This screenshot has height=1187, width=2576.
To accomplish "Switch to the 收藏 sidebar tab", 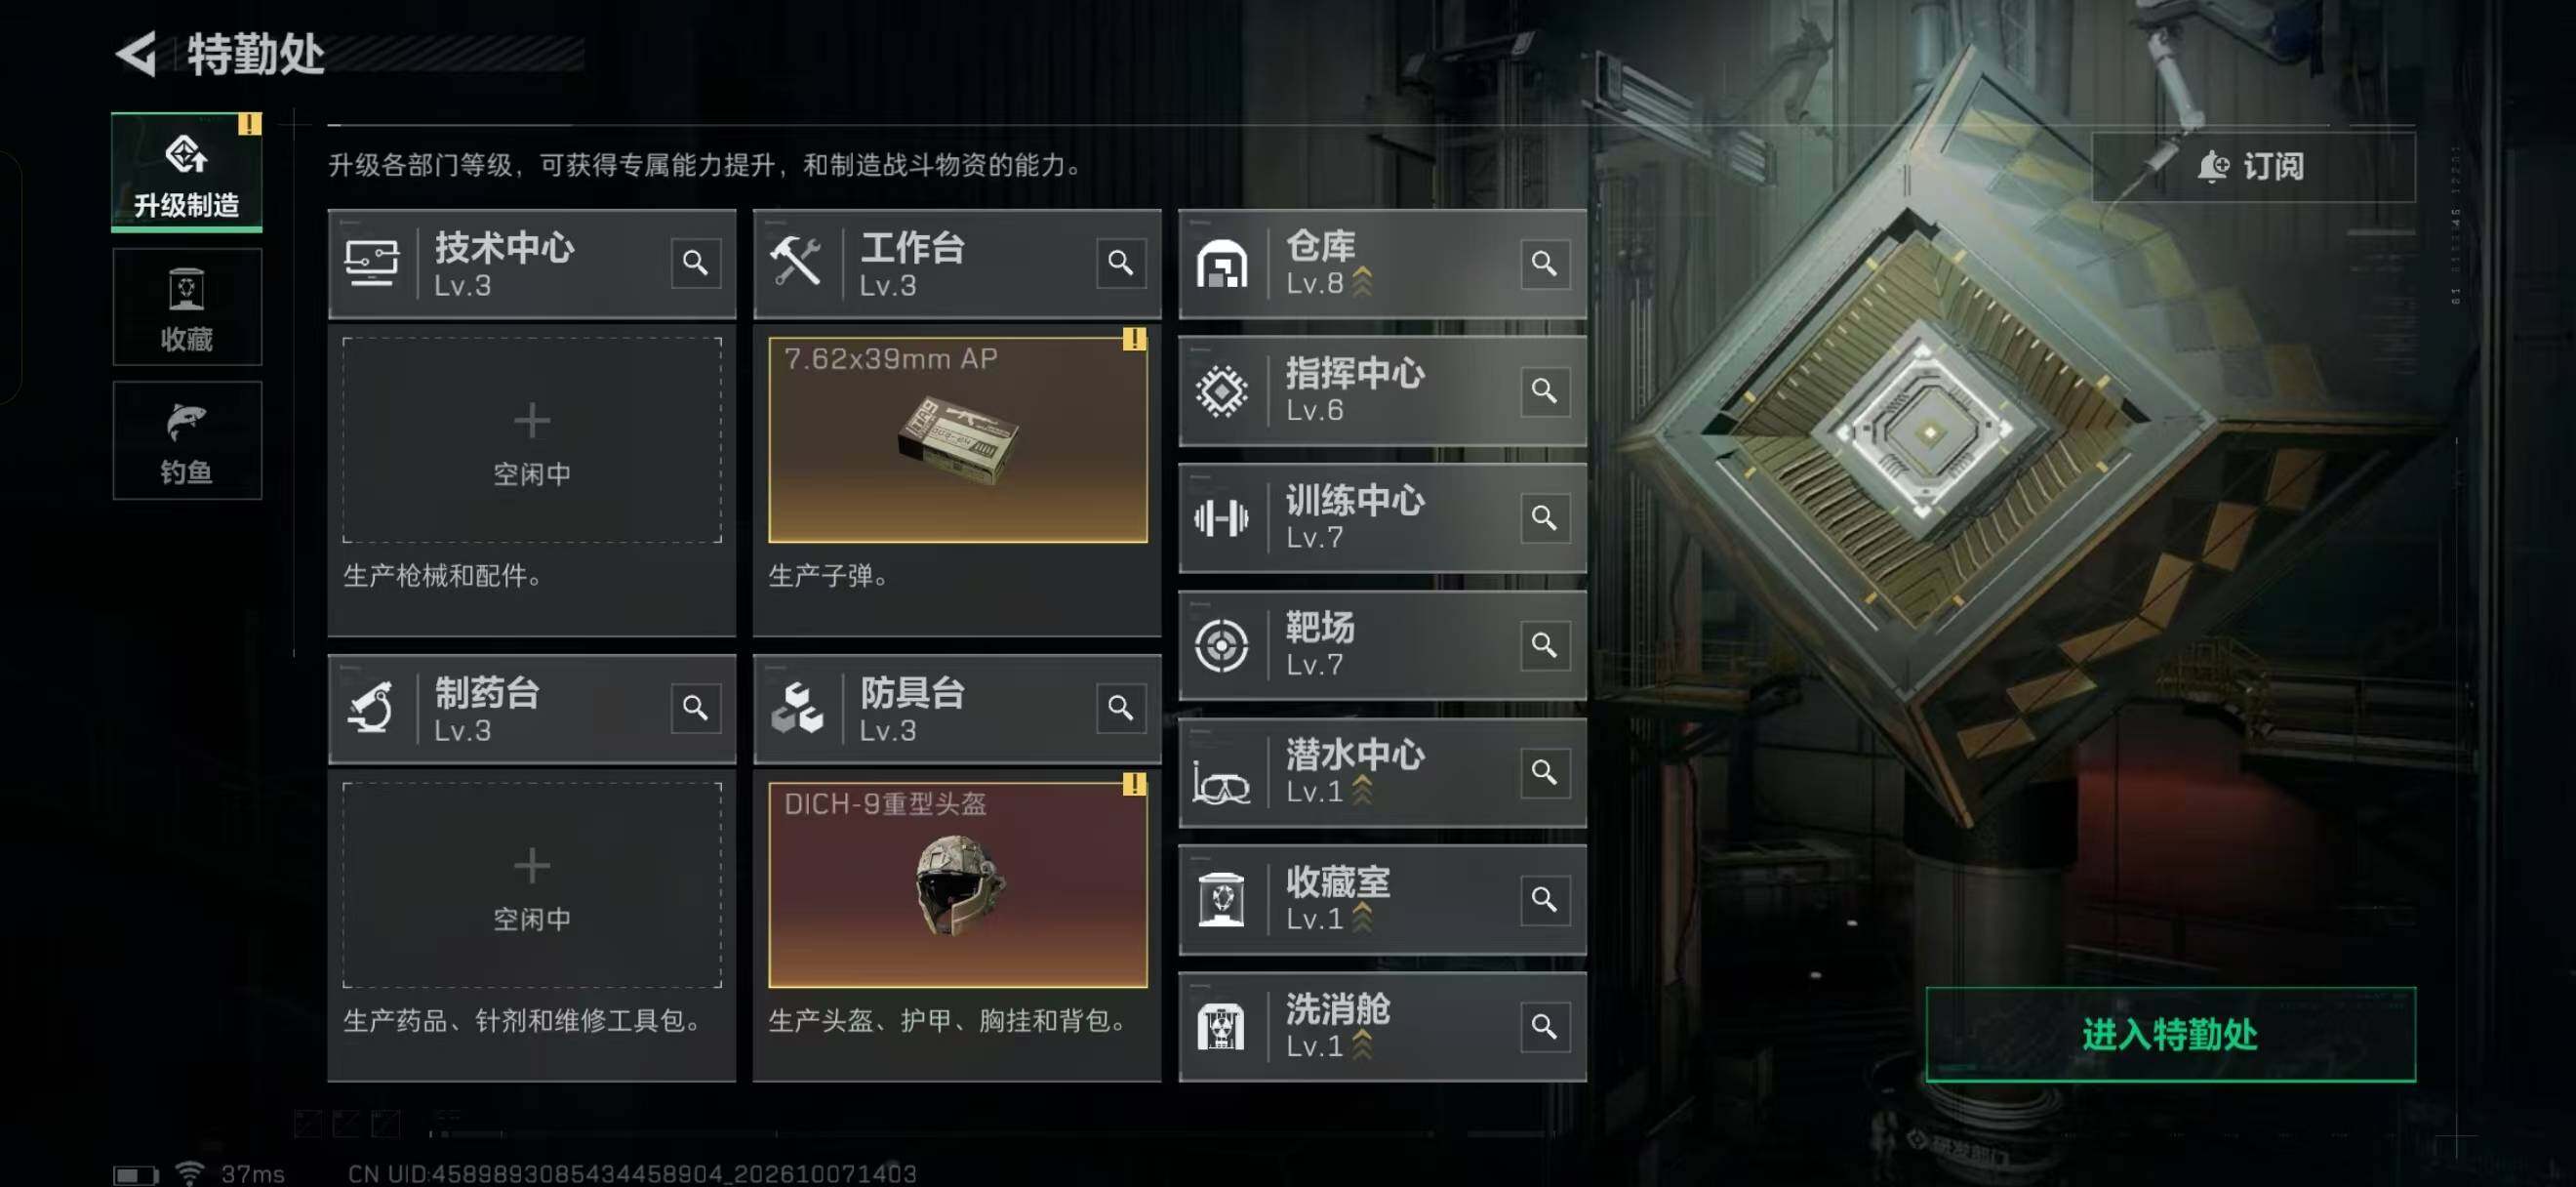I will tap(187, 307).
